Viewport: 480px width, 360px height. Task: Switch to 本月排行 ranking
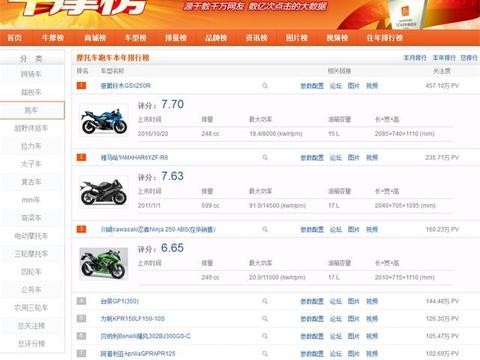click(x=415, y=58)
